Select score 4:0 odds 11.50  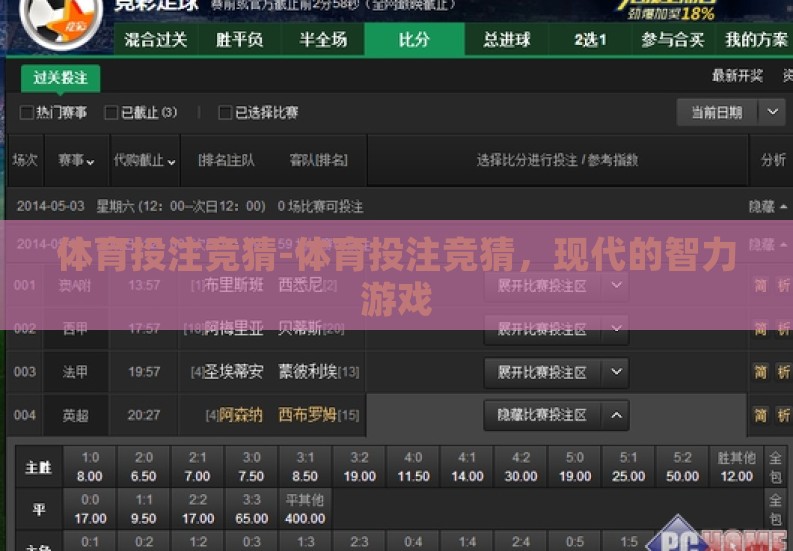(413, 467)
